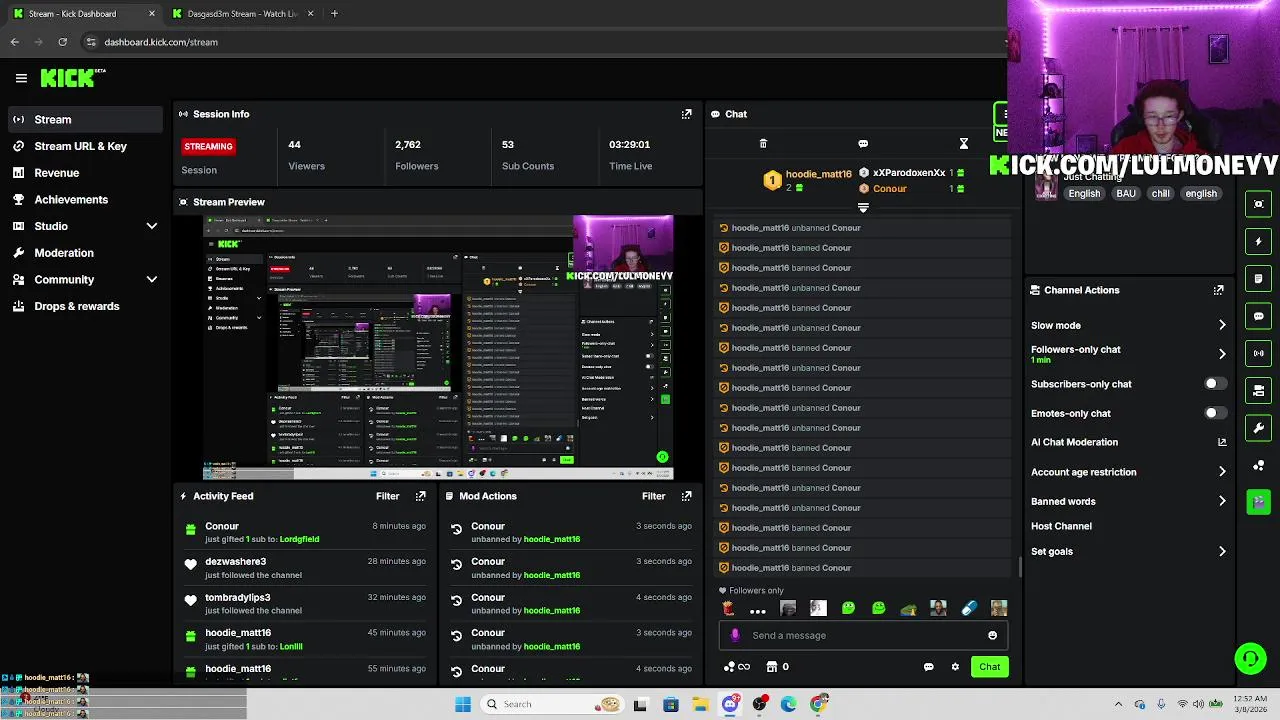Expand Followers-only chat options
Image resolution: width=1280 pixels, height=720 pixels.
1221,354
